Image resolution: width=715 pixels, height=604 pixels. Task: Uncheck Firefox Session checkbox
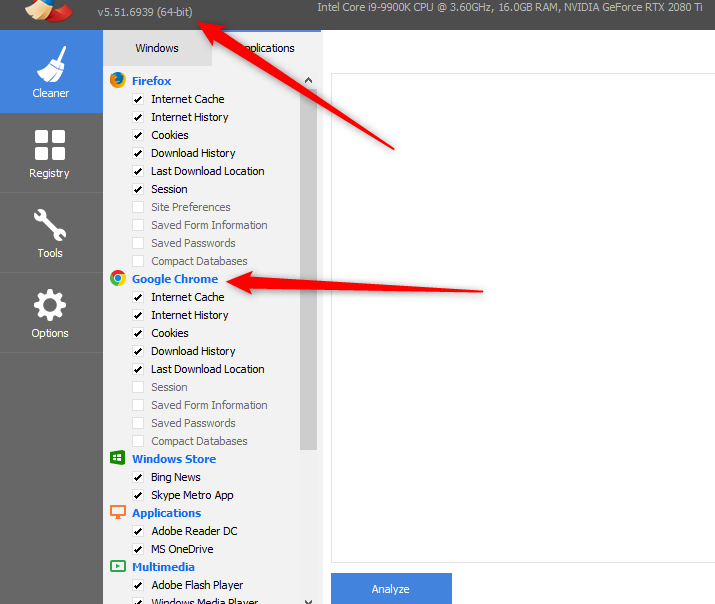(x=138, y=189)
